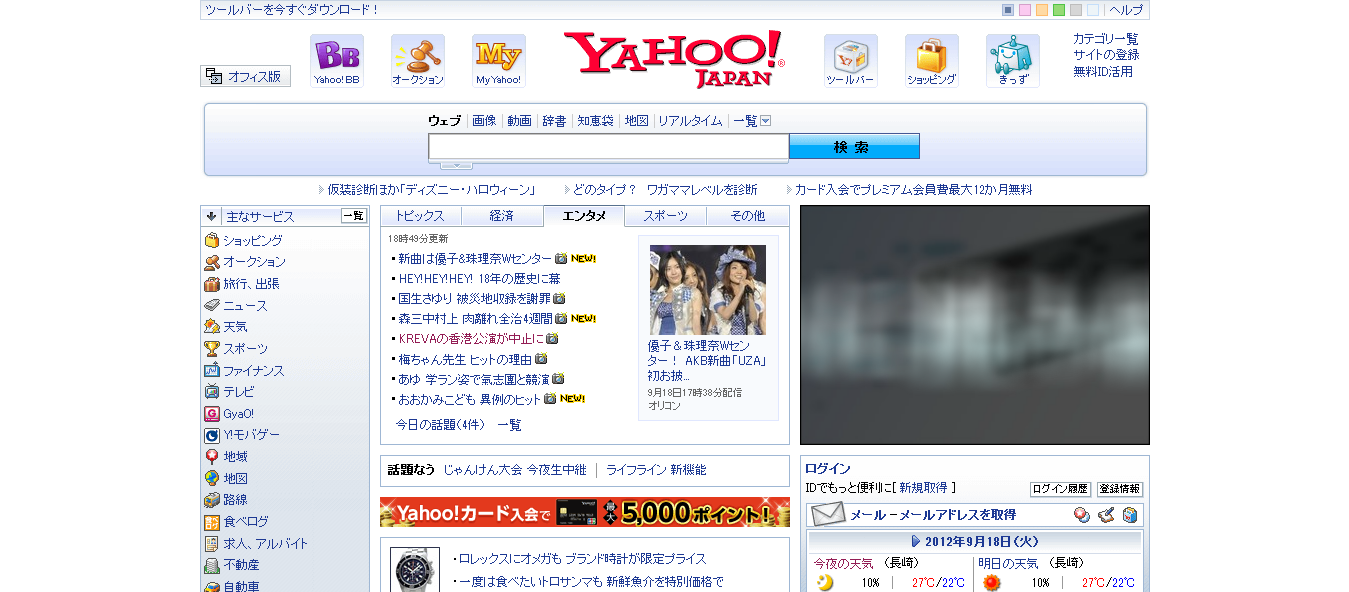Open the 新規取得 link
The width and height of the screenshot is (1349, 592).
click(x=923, y=488)
